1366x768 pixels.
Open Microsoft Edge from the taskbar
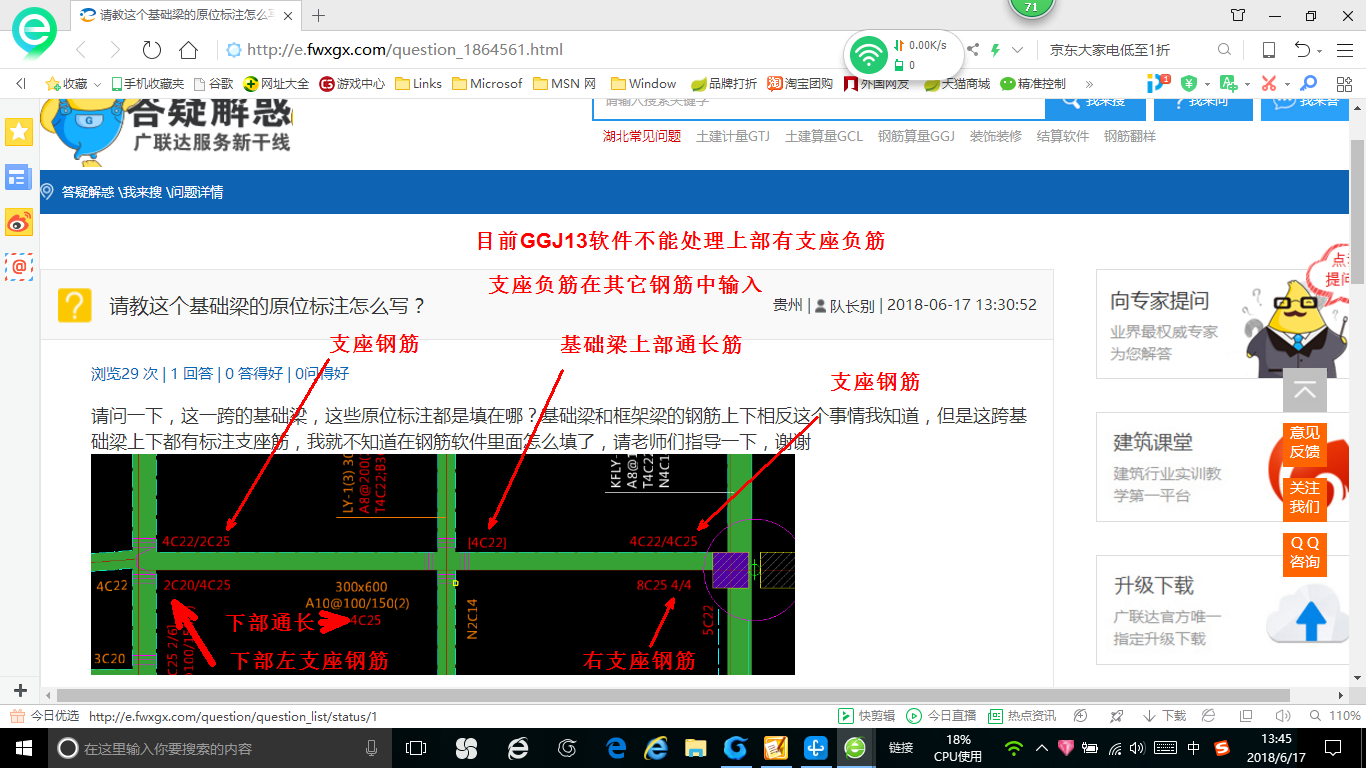click(617, 748)
